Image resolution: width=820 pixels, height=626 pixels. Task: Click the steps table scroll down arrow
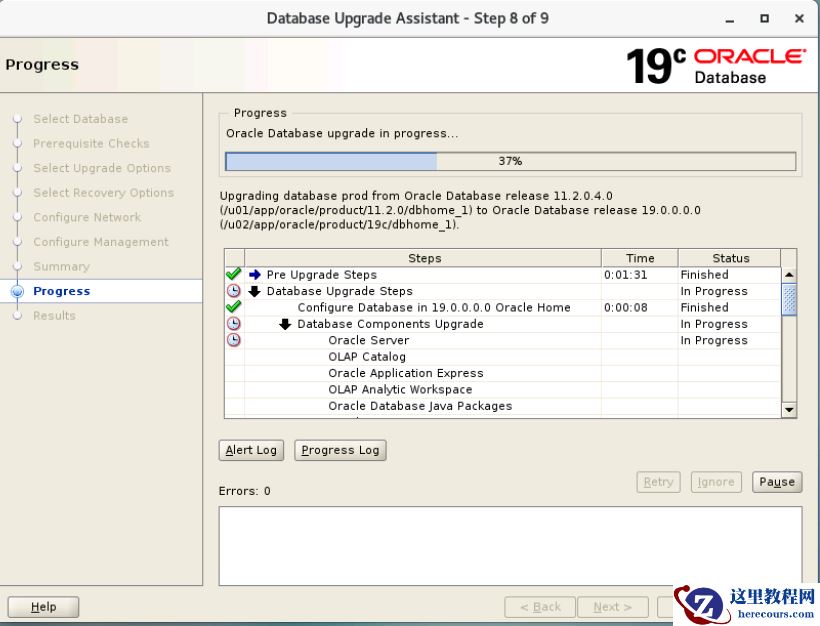click(x=789, y=410)
